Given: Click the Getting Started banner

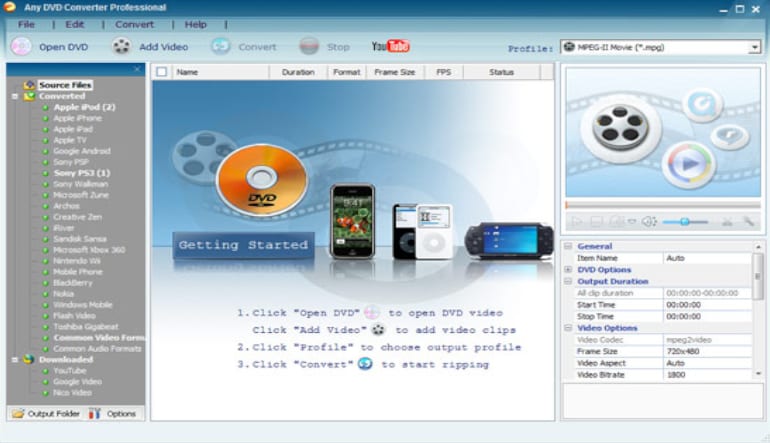Looking at the screenshot, I should tap(244, 245).
